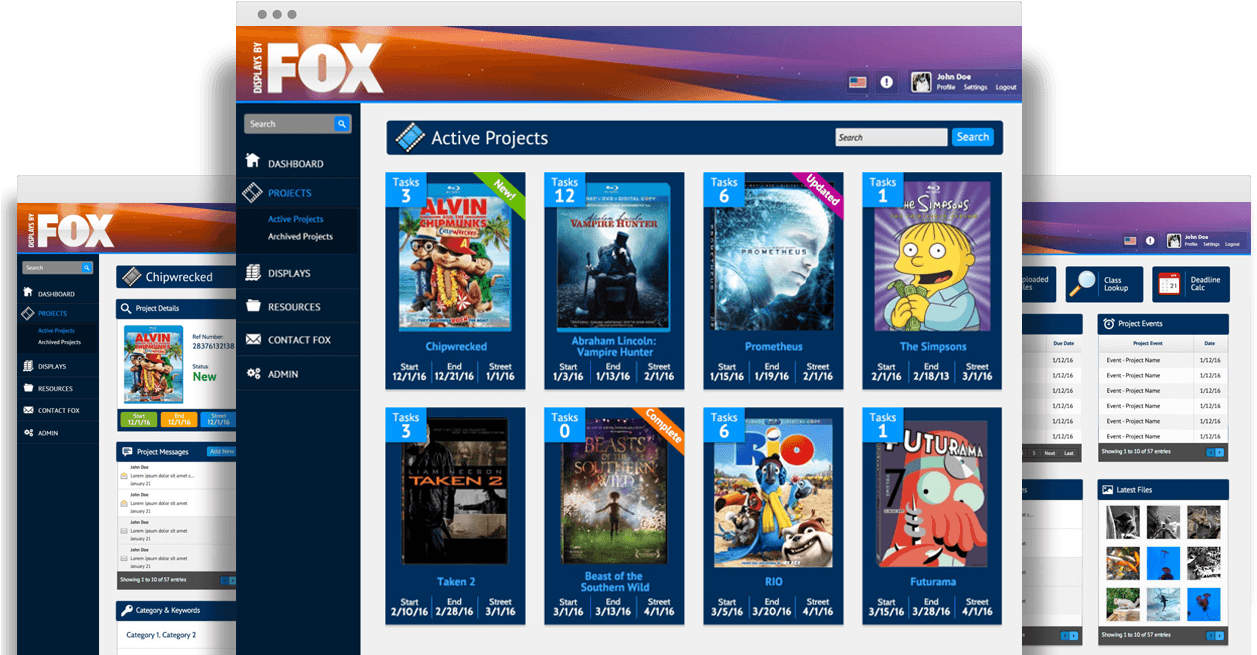This screenshot has width=1257, height=655.
Task: Click the 'Tasks 12' badge on Abraham Lincoln card
Action: 565,189
